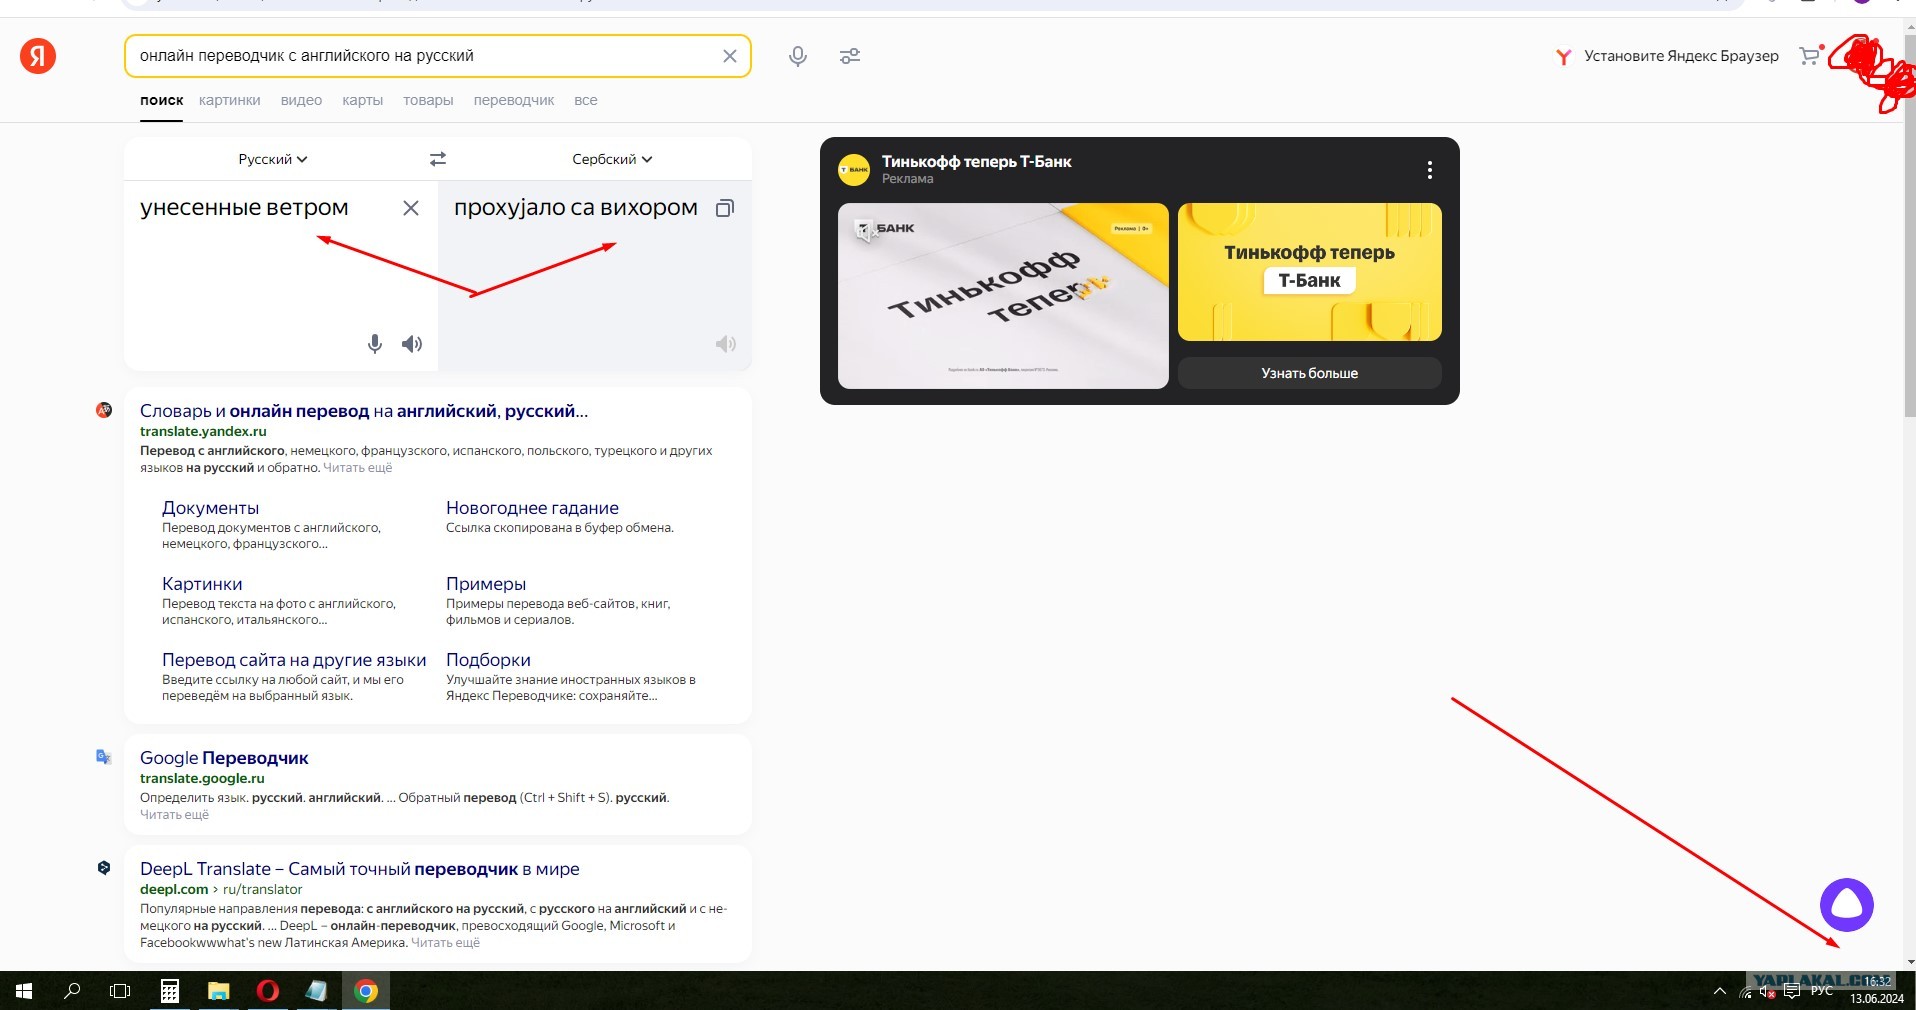The width and height of the screenshot is (1916, 1010).
Task: Open the shopping cart icon
Action: pyautogui.click(x=1809, y=56)
